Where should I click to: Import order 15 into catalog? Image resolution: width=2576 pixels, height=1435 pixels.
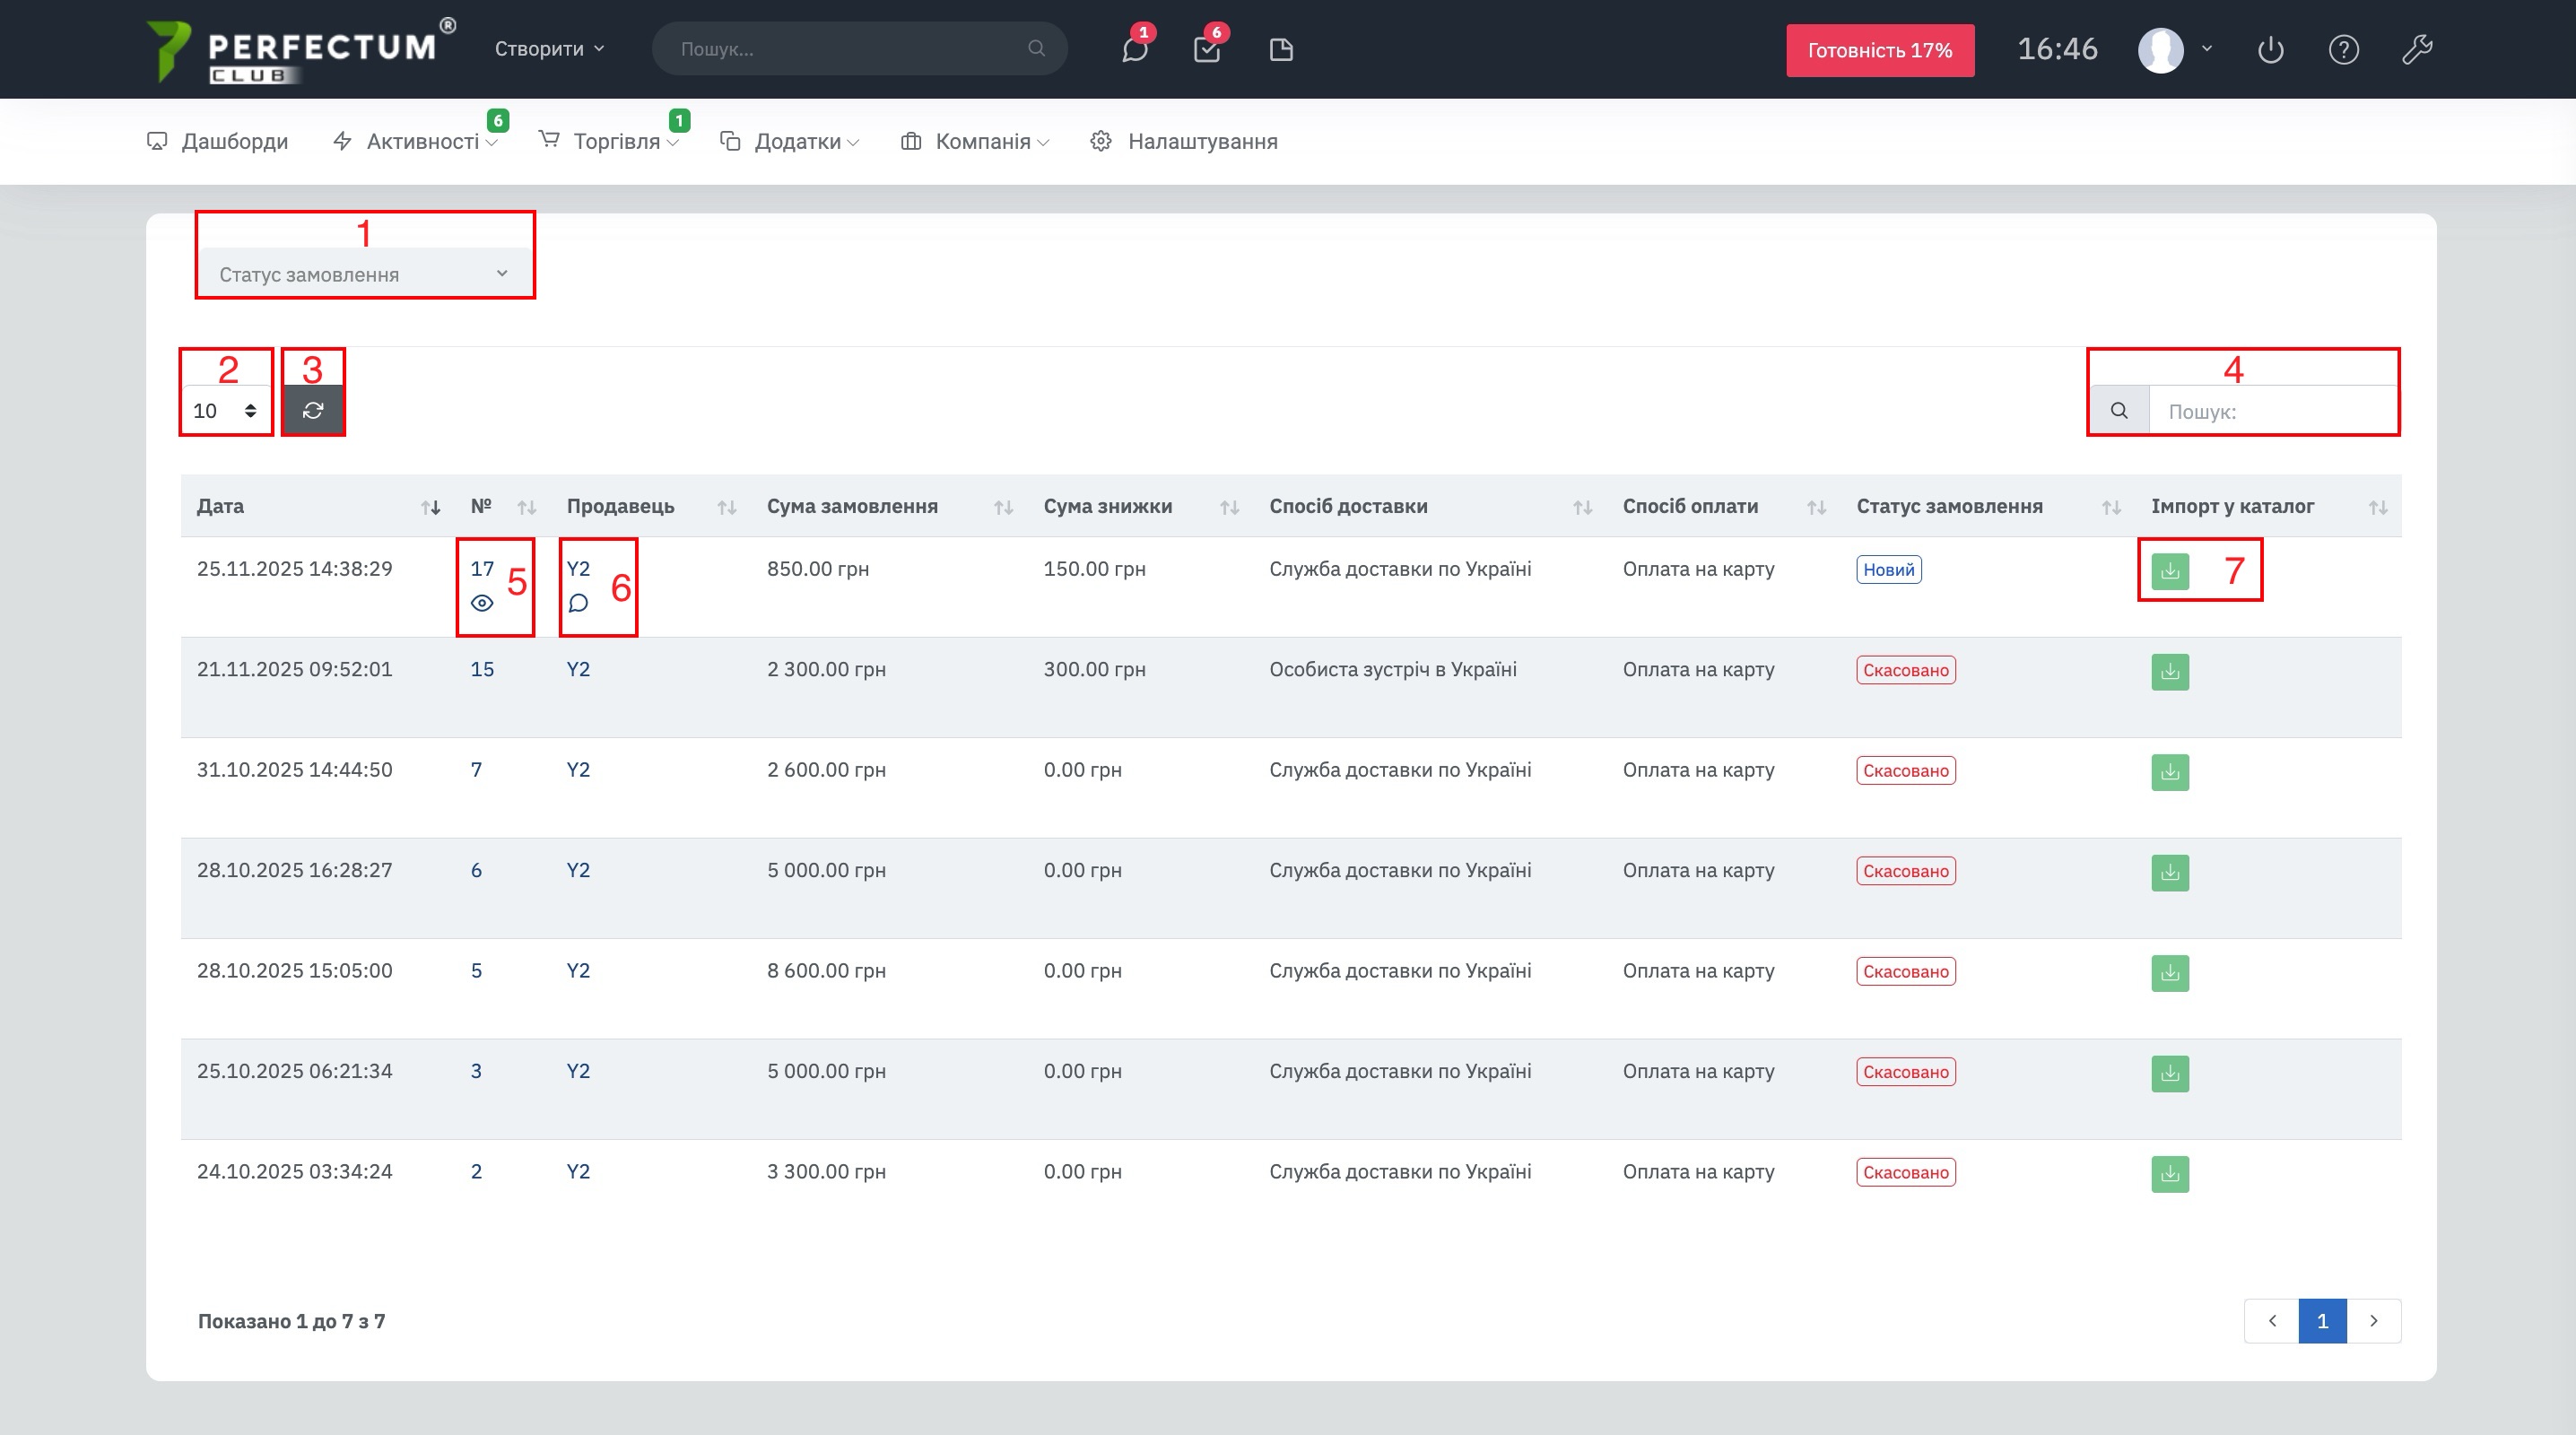point(2170,672)
